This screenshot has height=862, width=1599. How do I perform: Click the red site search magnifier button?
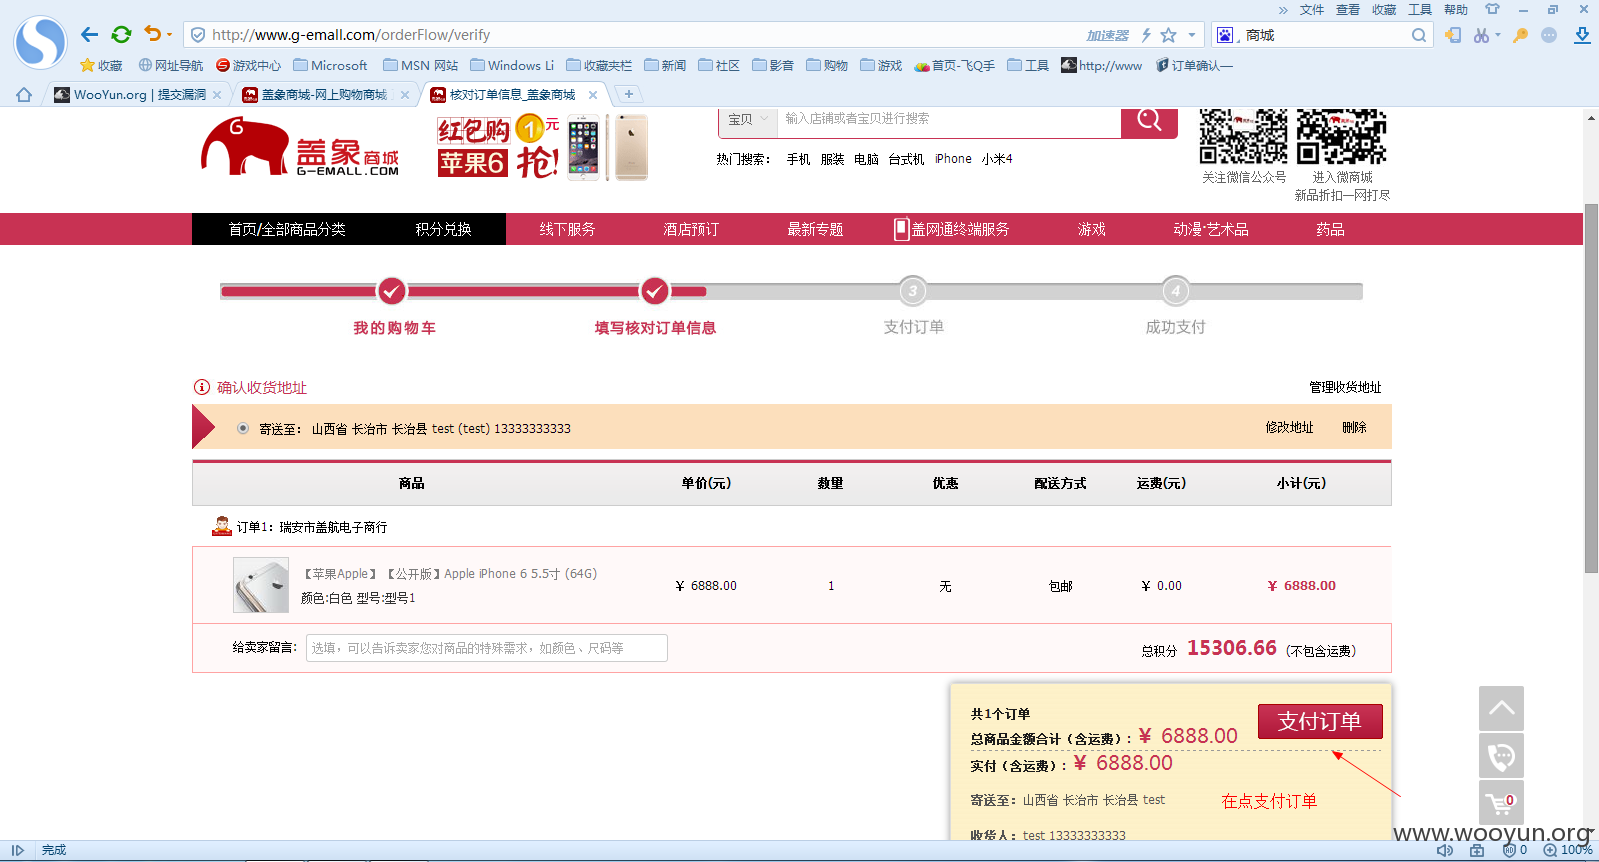click(1149, 121)
